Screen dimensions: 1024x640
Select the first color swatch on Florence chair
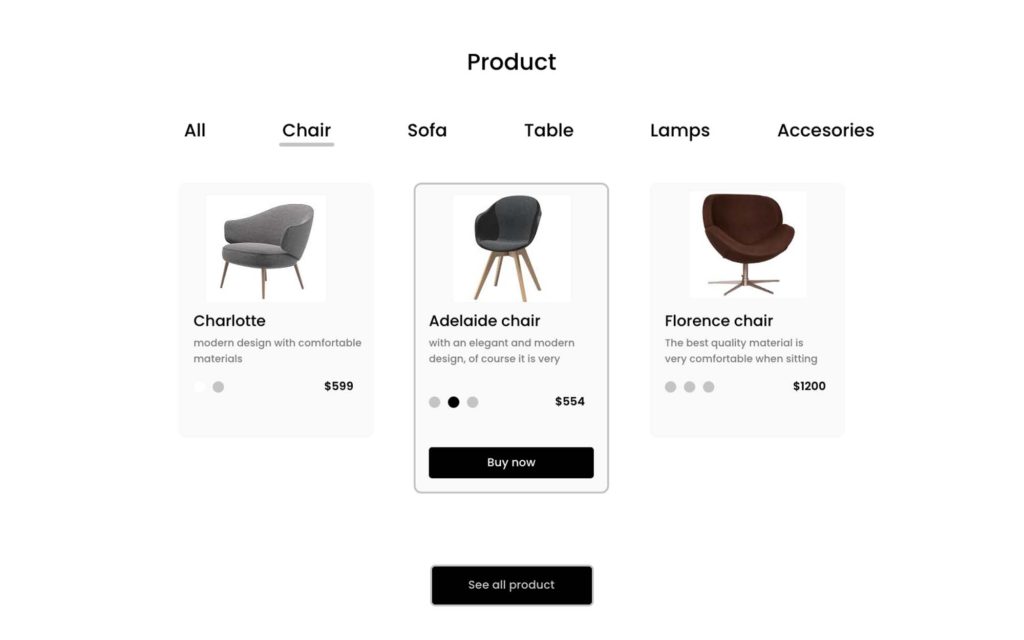(671, 387)
